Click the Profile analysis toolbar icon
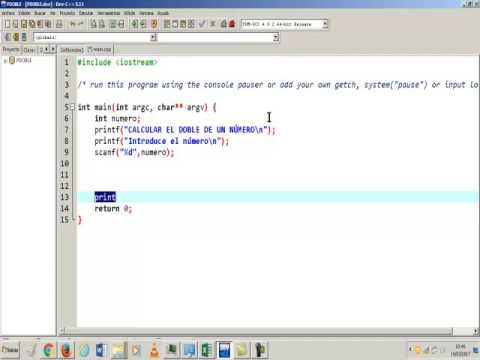The width and height of the screenshot is (480, 360). [223, 24]
